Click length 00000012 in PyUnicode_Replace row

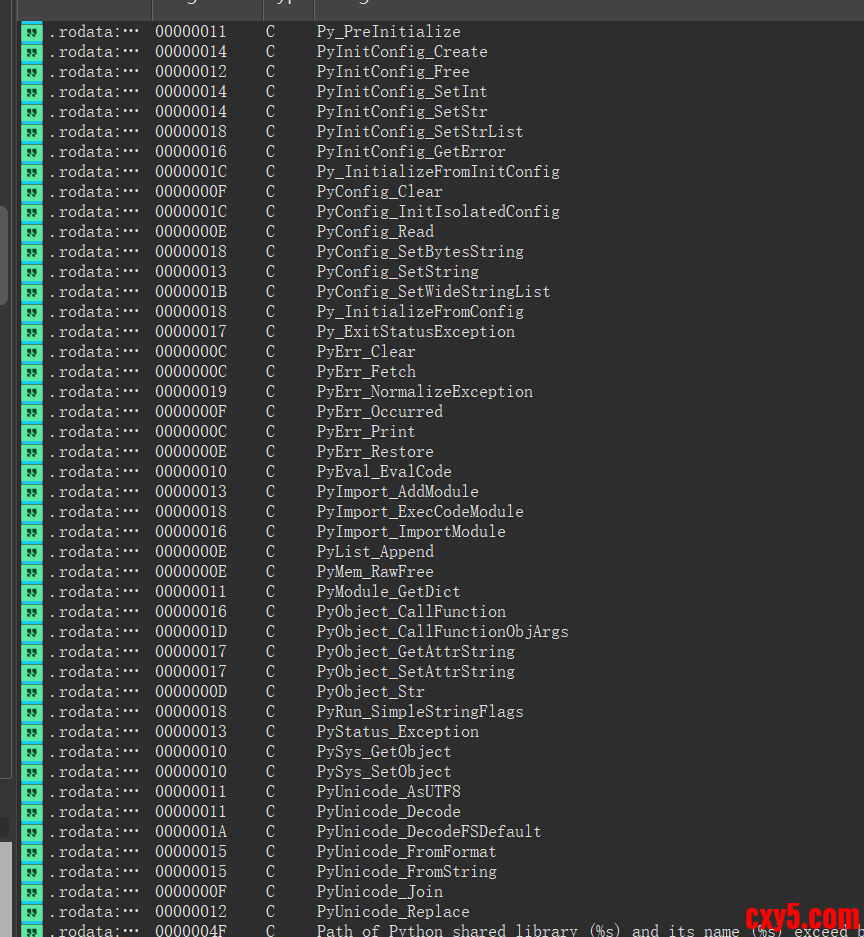point(191,912)
